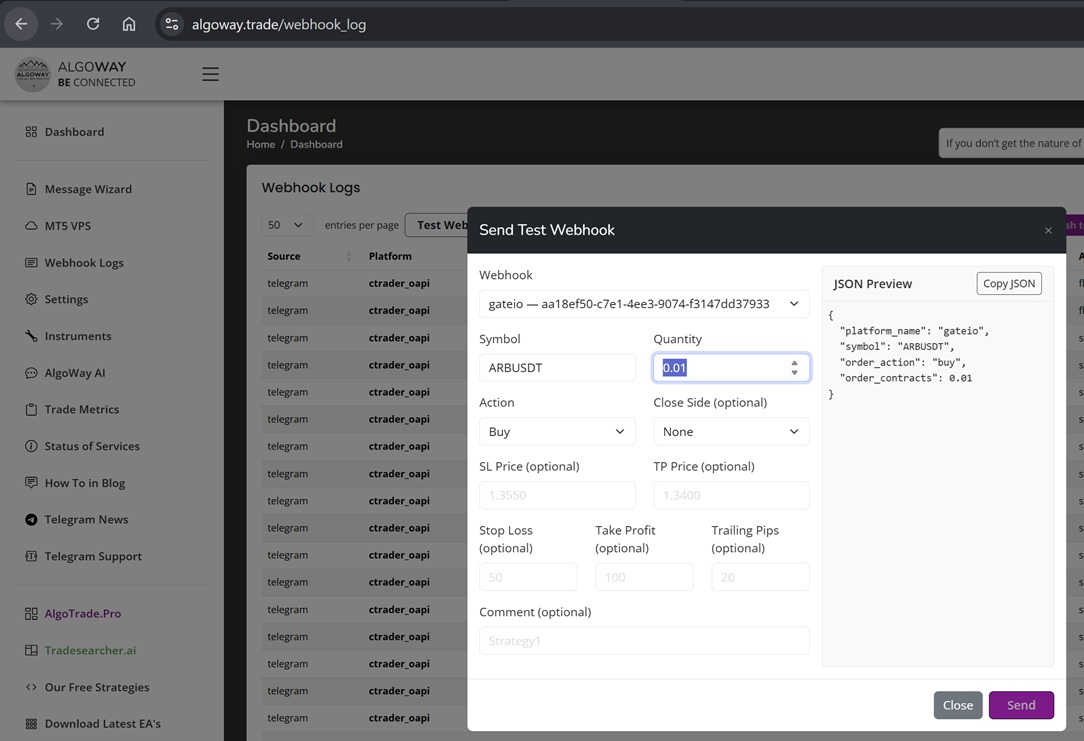Open the 50 entries per page dropdown

(285, 225)
